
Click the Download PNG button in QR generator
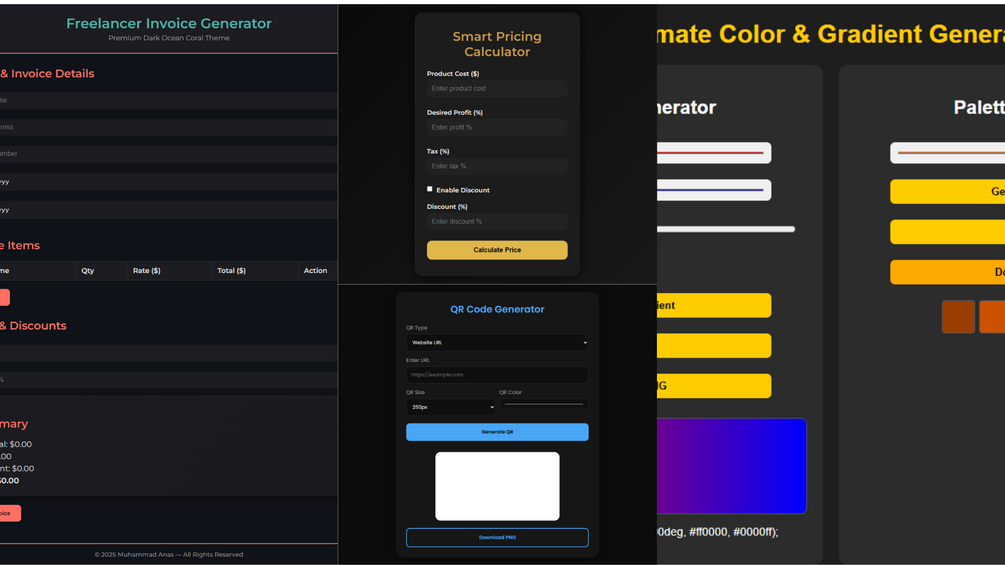497,537
